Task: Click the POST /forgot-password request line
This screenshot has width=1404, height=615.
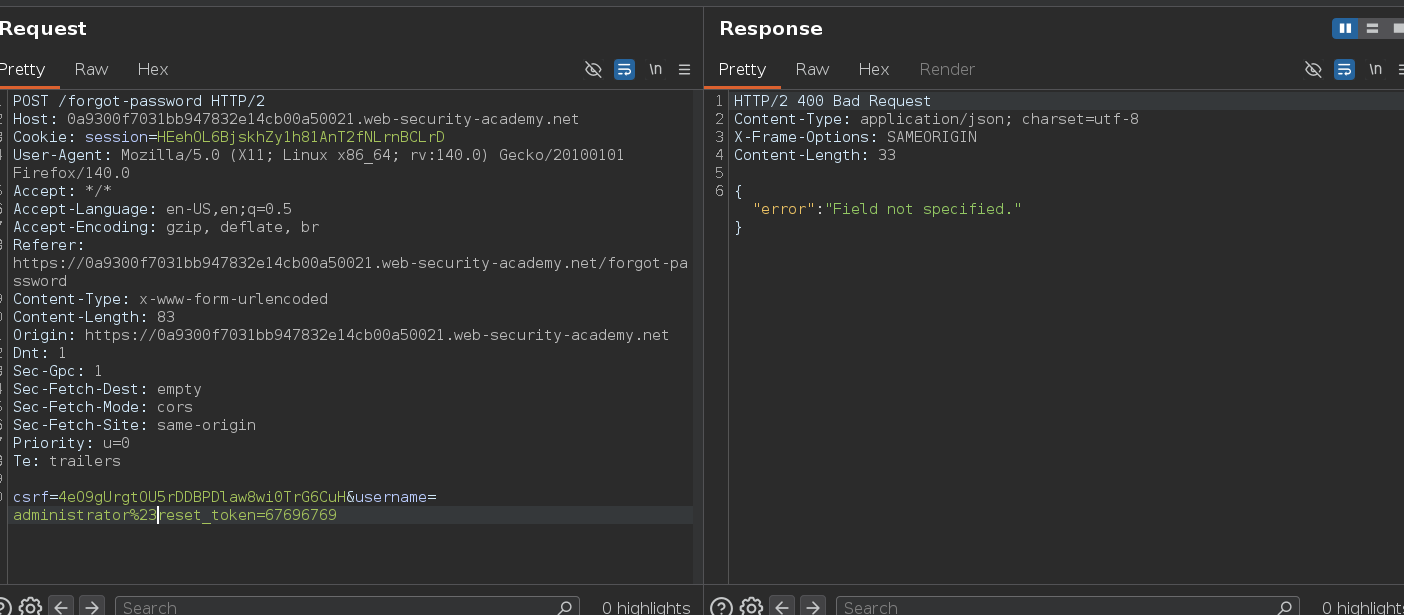Action: 139,101
